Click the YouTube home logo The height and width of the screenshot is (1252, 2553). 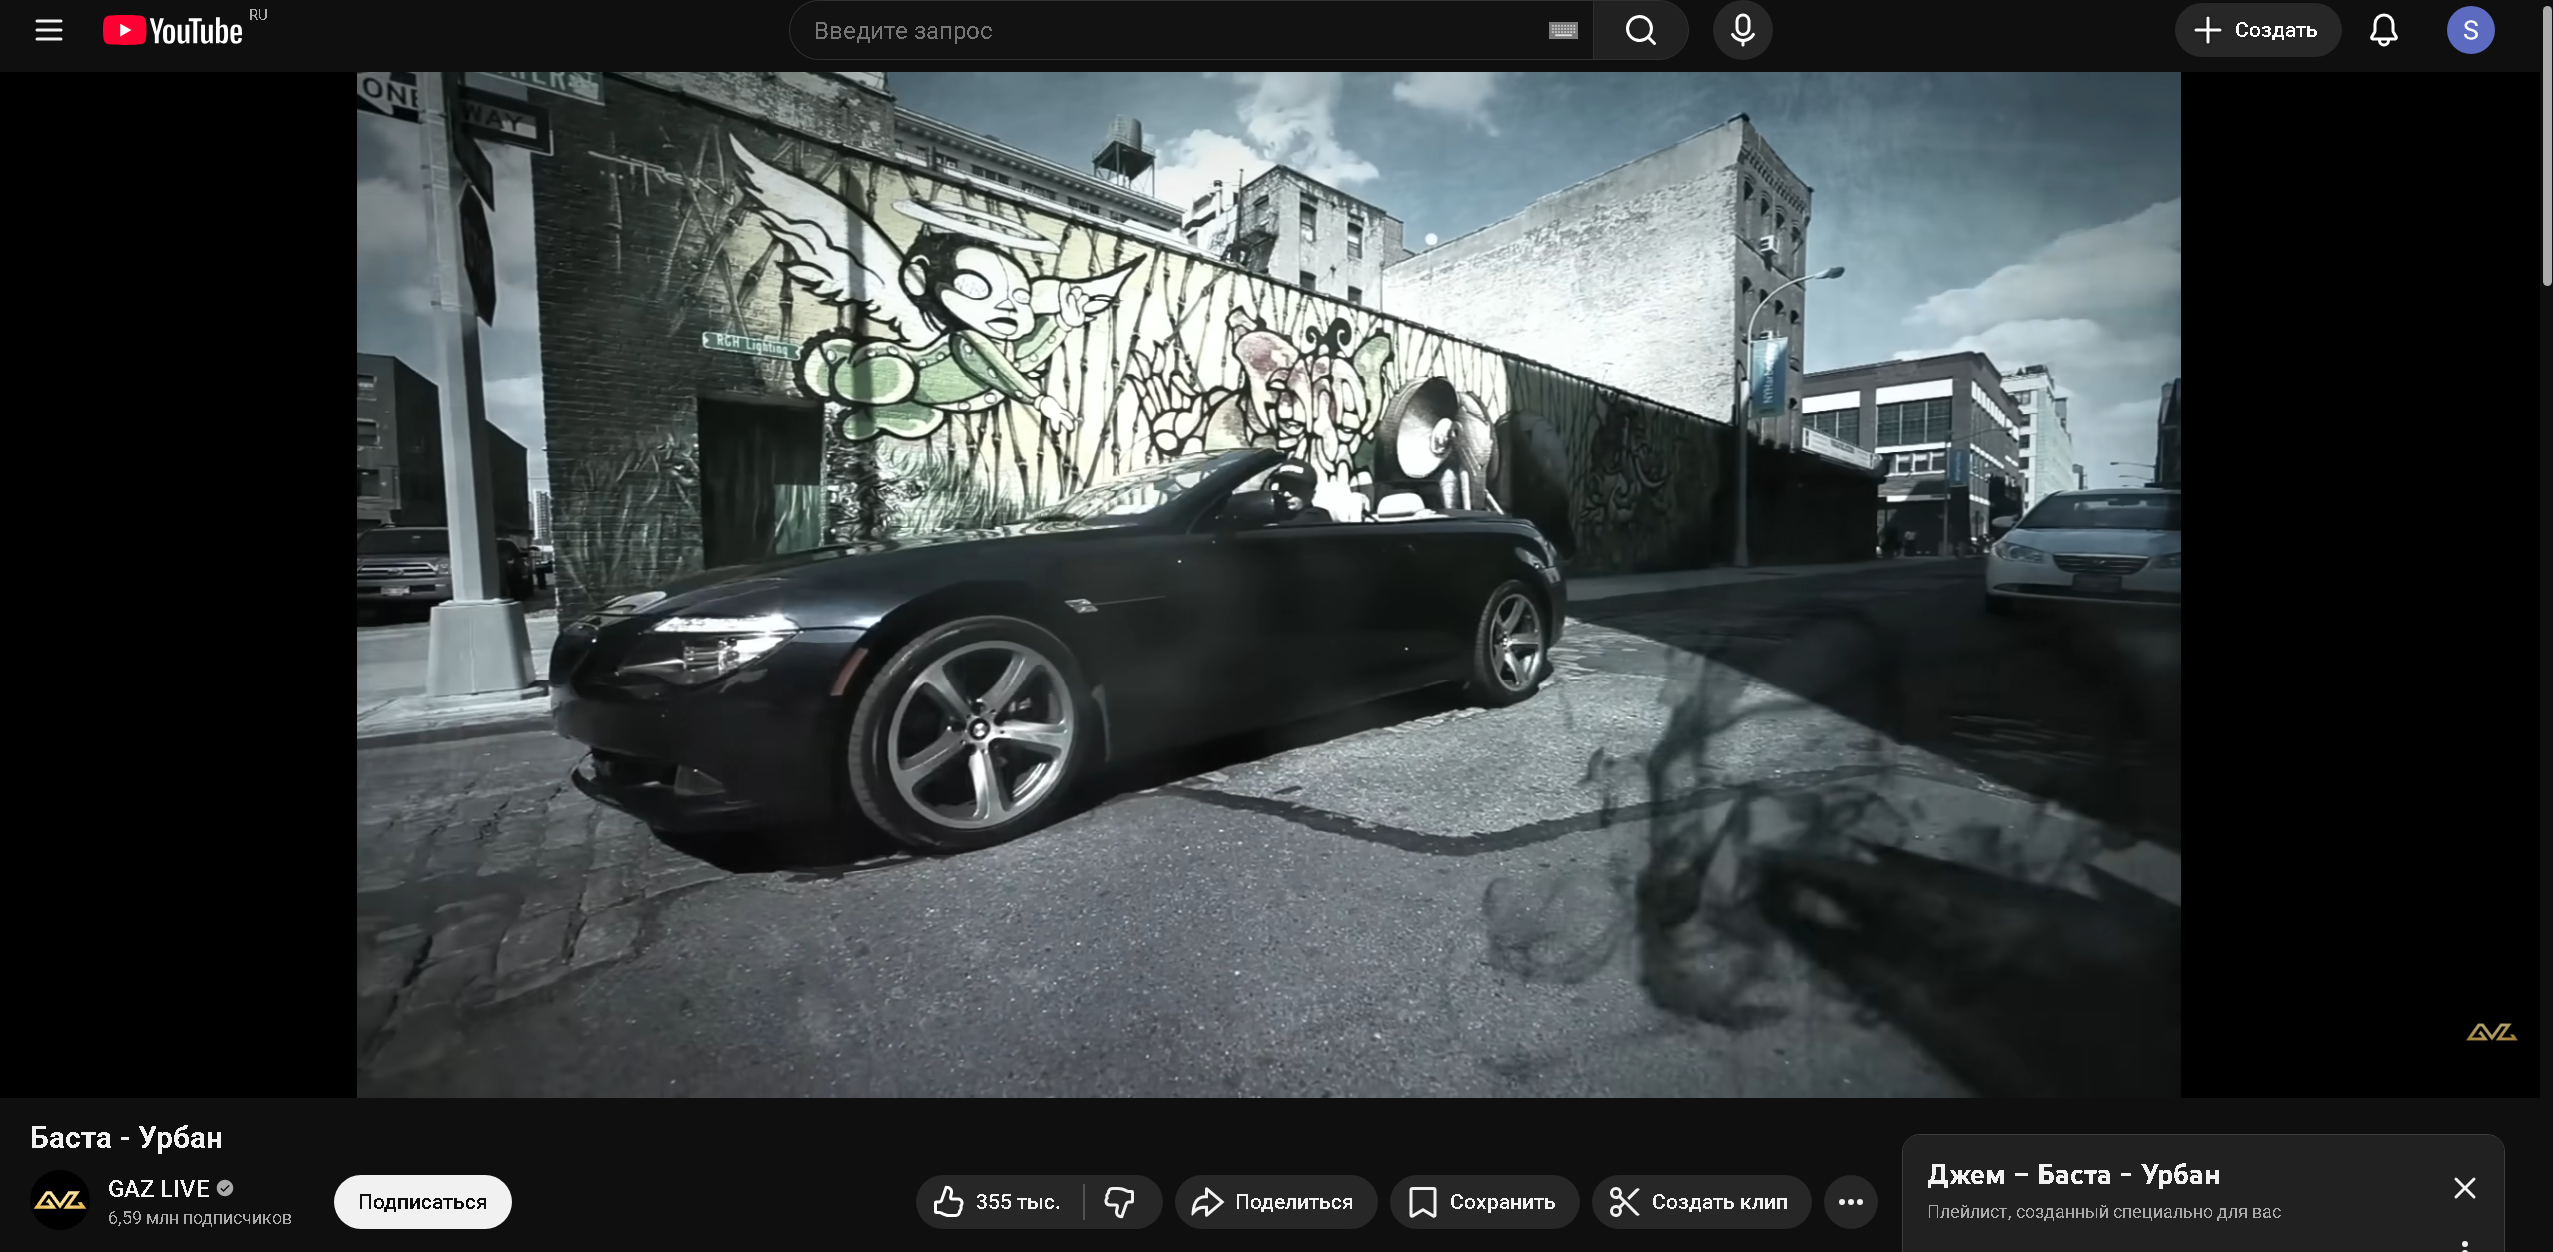coord(173,31)
